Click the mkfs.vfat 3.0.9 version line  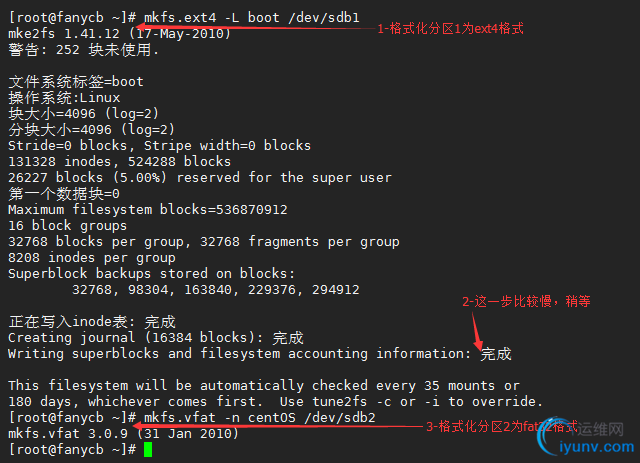point(124,434)
